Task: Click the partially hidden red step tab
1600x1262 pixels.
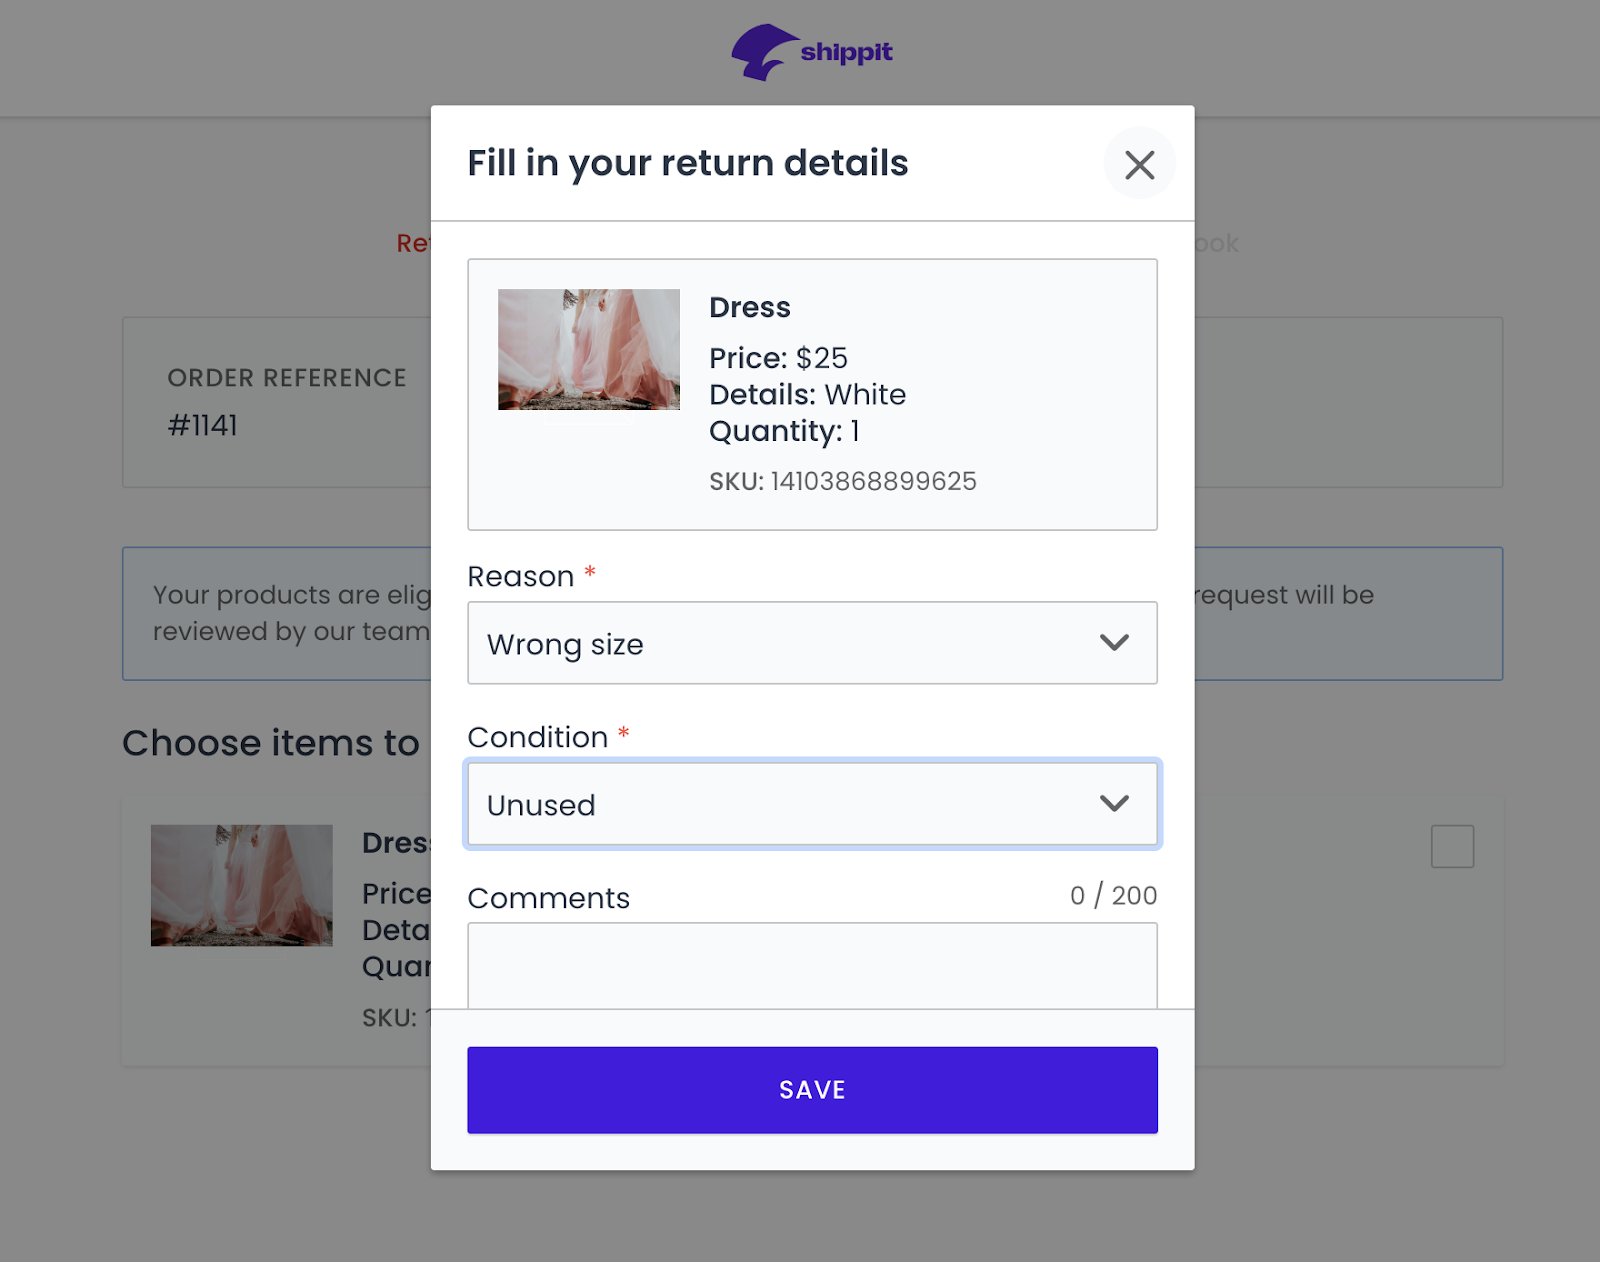Action: [413, 243]
